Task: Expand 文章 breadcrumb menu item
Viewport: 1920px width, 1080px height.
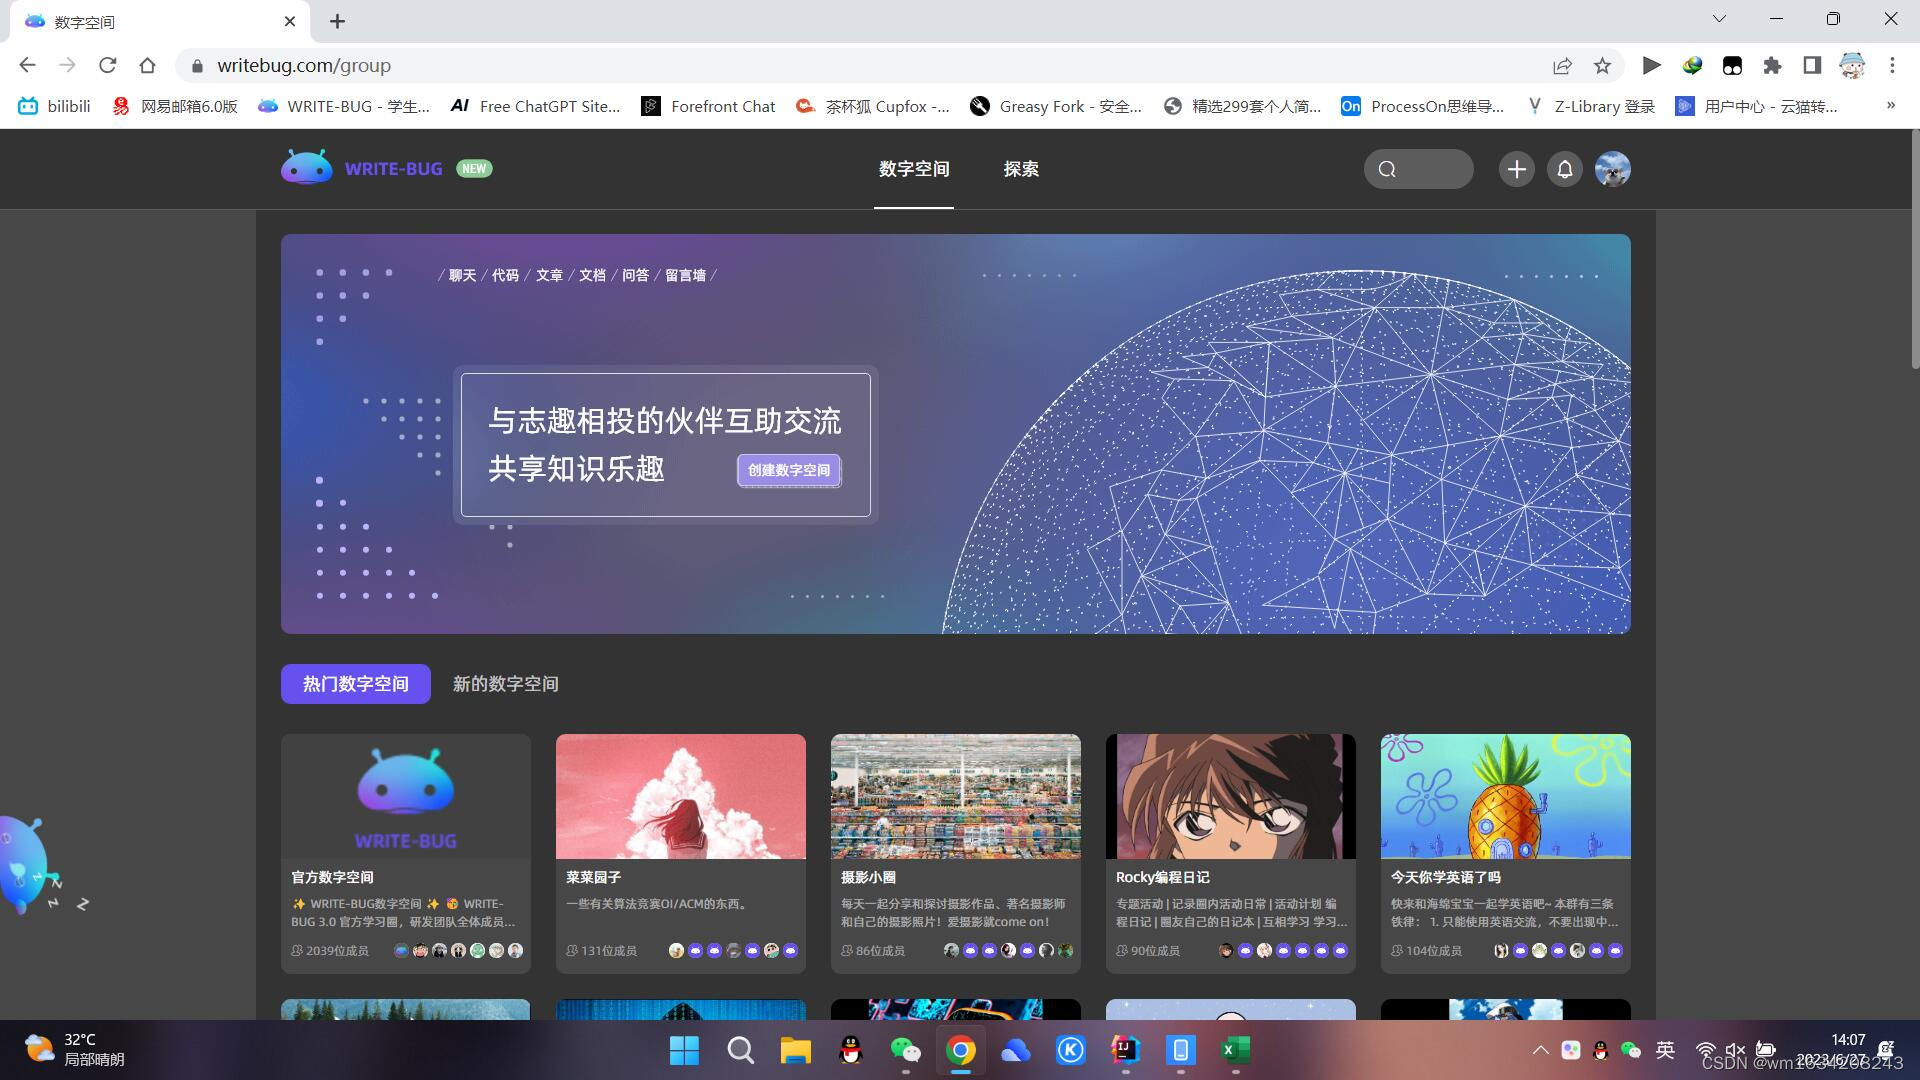Action: click(550, 274)
